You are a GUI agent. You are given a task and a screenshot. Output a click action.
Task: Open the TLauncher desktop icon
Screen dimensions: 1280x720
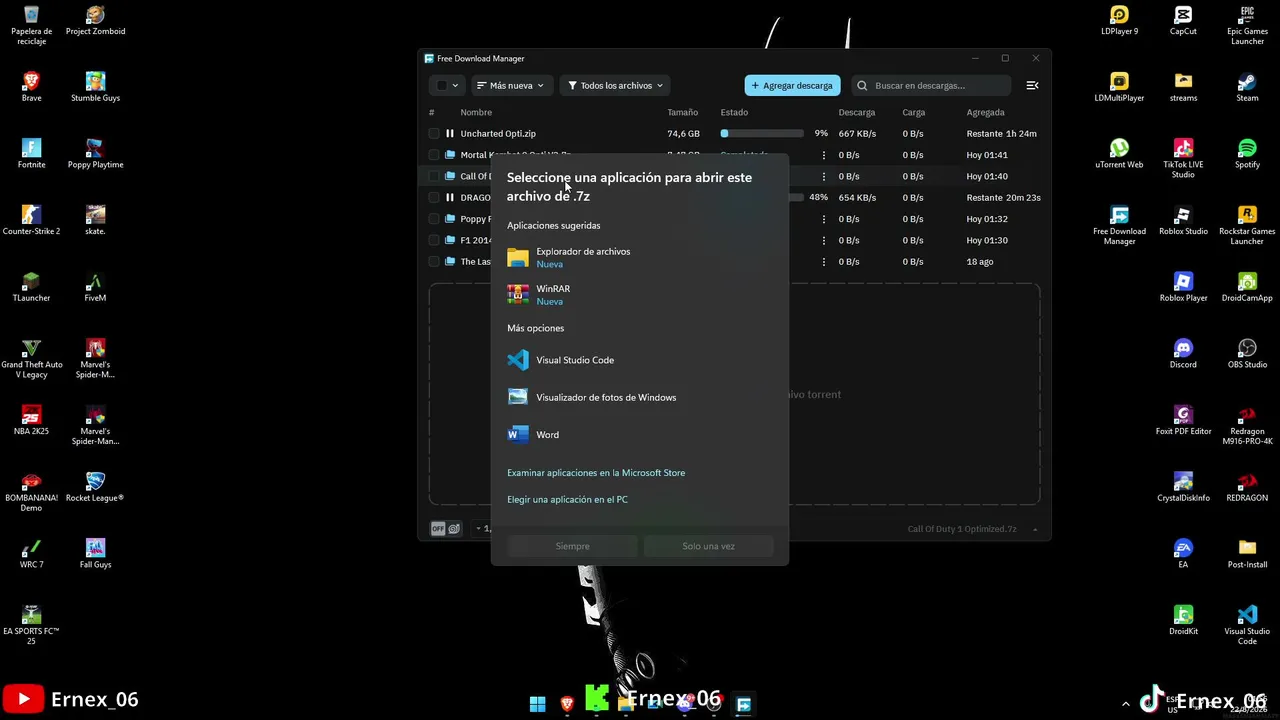31,287
